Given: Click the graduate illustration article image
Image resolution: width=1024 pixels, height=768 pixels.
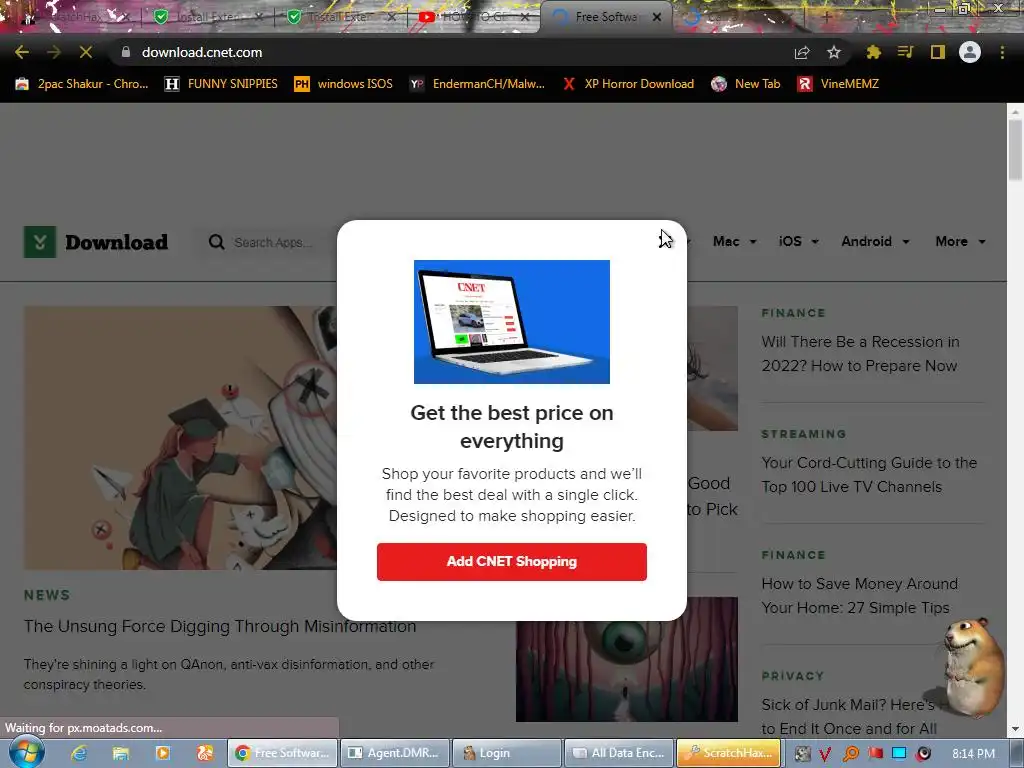Looking at the screenshot, I should click(x=180, y=438).
